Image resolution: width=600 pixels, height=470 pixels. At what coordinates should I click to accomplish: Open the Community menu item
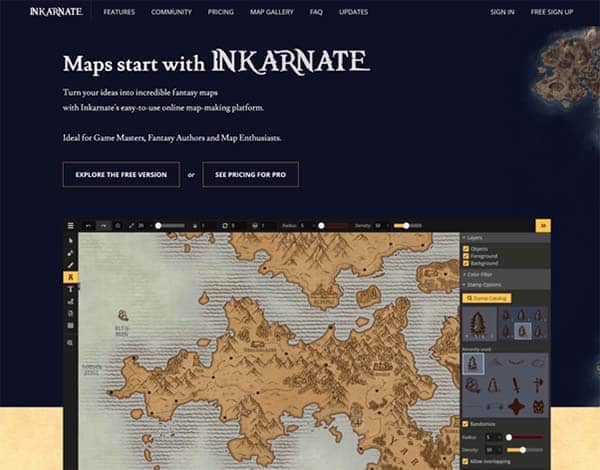pos(171,12)
